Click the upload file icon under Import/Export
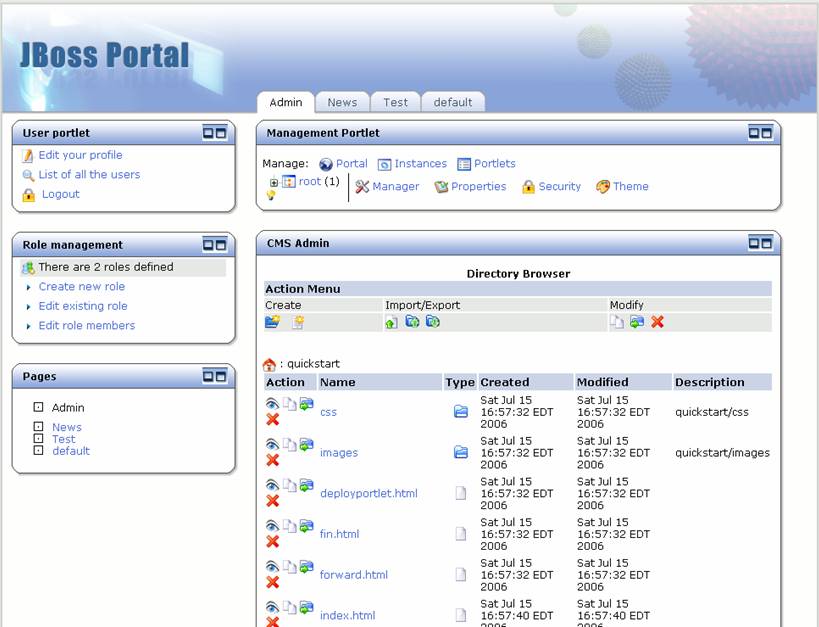 point(391,323)
